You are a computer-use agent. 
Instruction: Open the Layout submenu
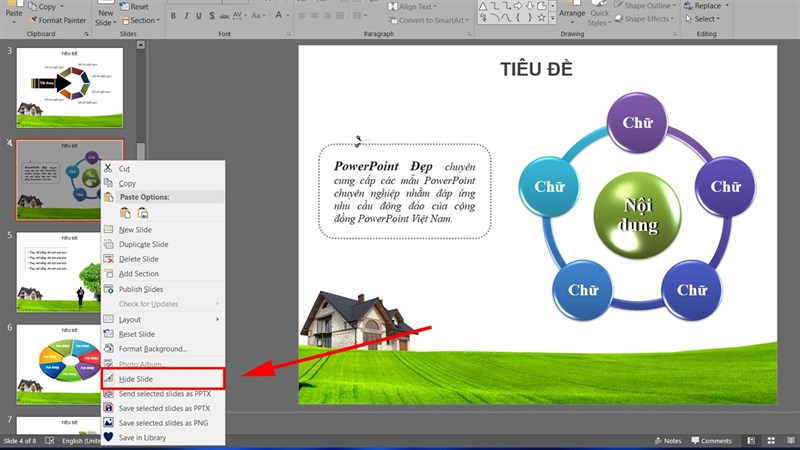tap(163, 319)
